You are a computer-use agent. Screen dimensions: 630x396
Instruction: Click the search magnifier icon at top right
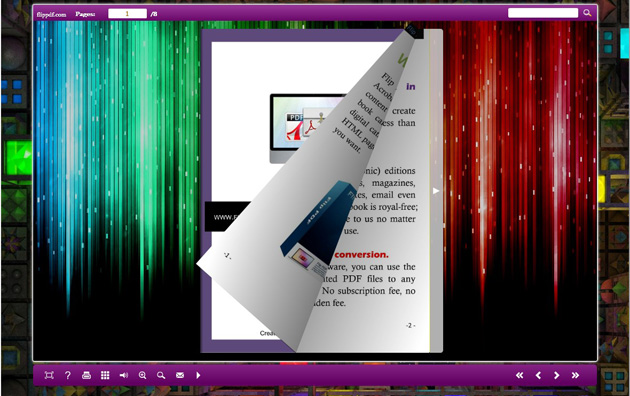point(587,13)
